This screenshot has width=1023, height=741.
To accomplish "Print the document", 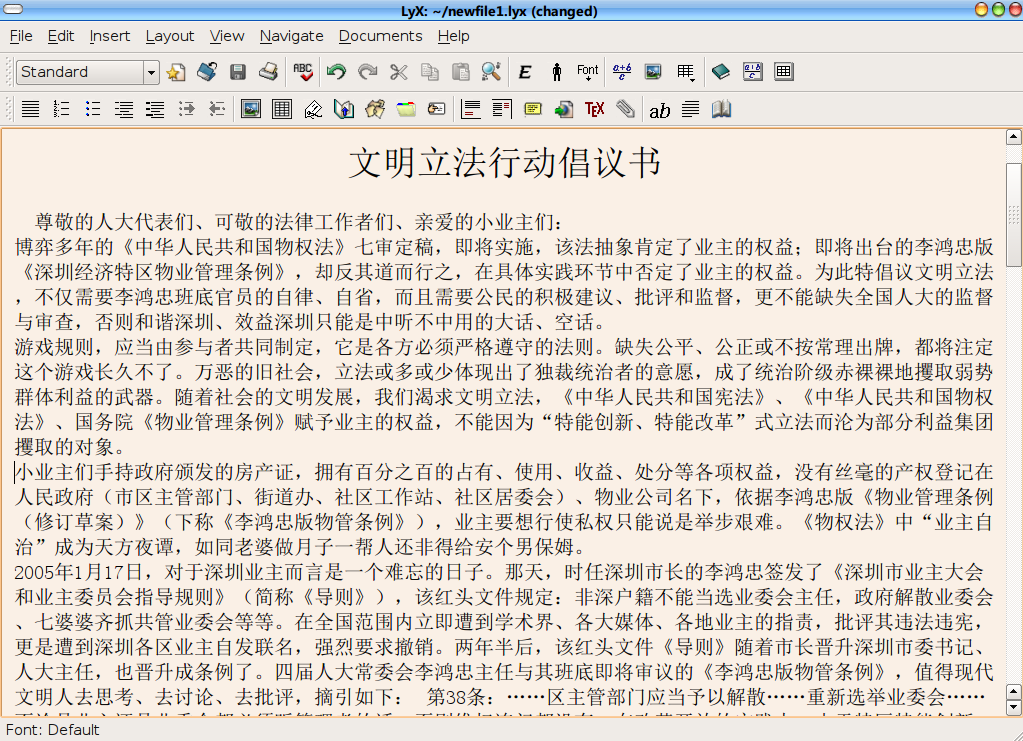I will point(269,72).
